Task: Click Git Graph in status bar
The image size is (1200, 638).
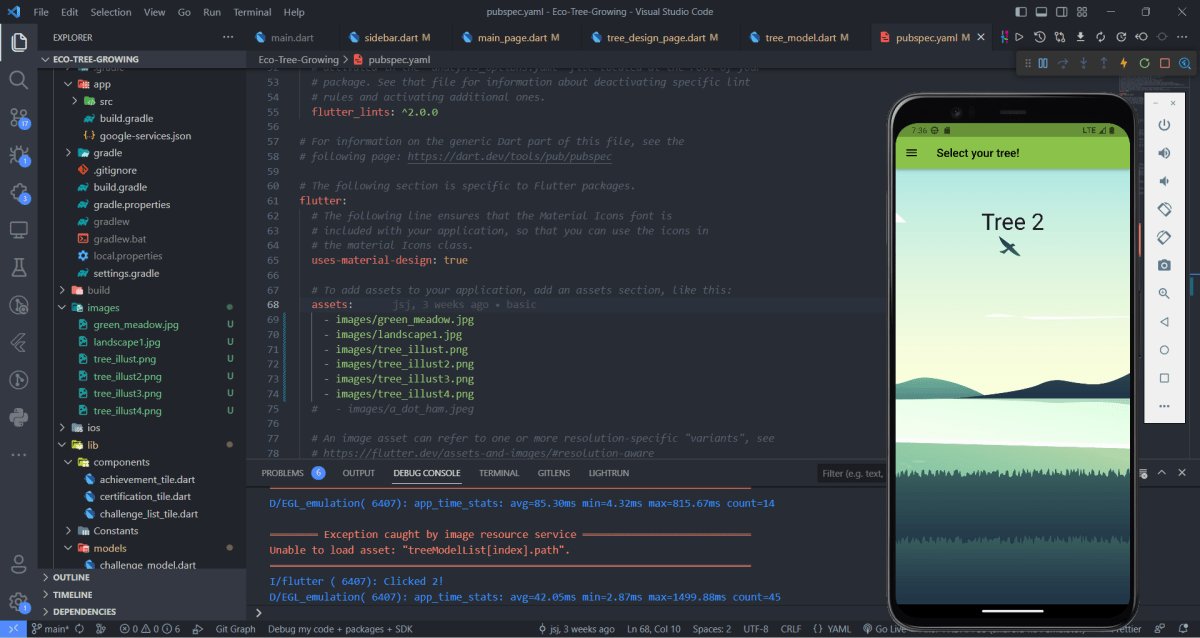Action: click(235, 629)
